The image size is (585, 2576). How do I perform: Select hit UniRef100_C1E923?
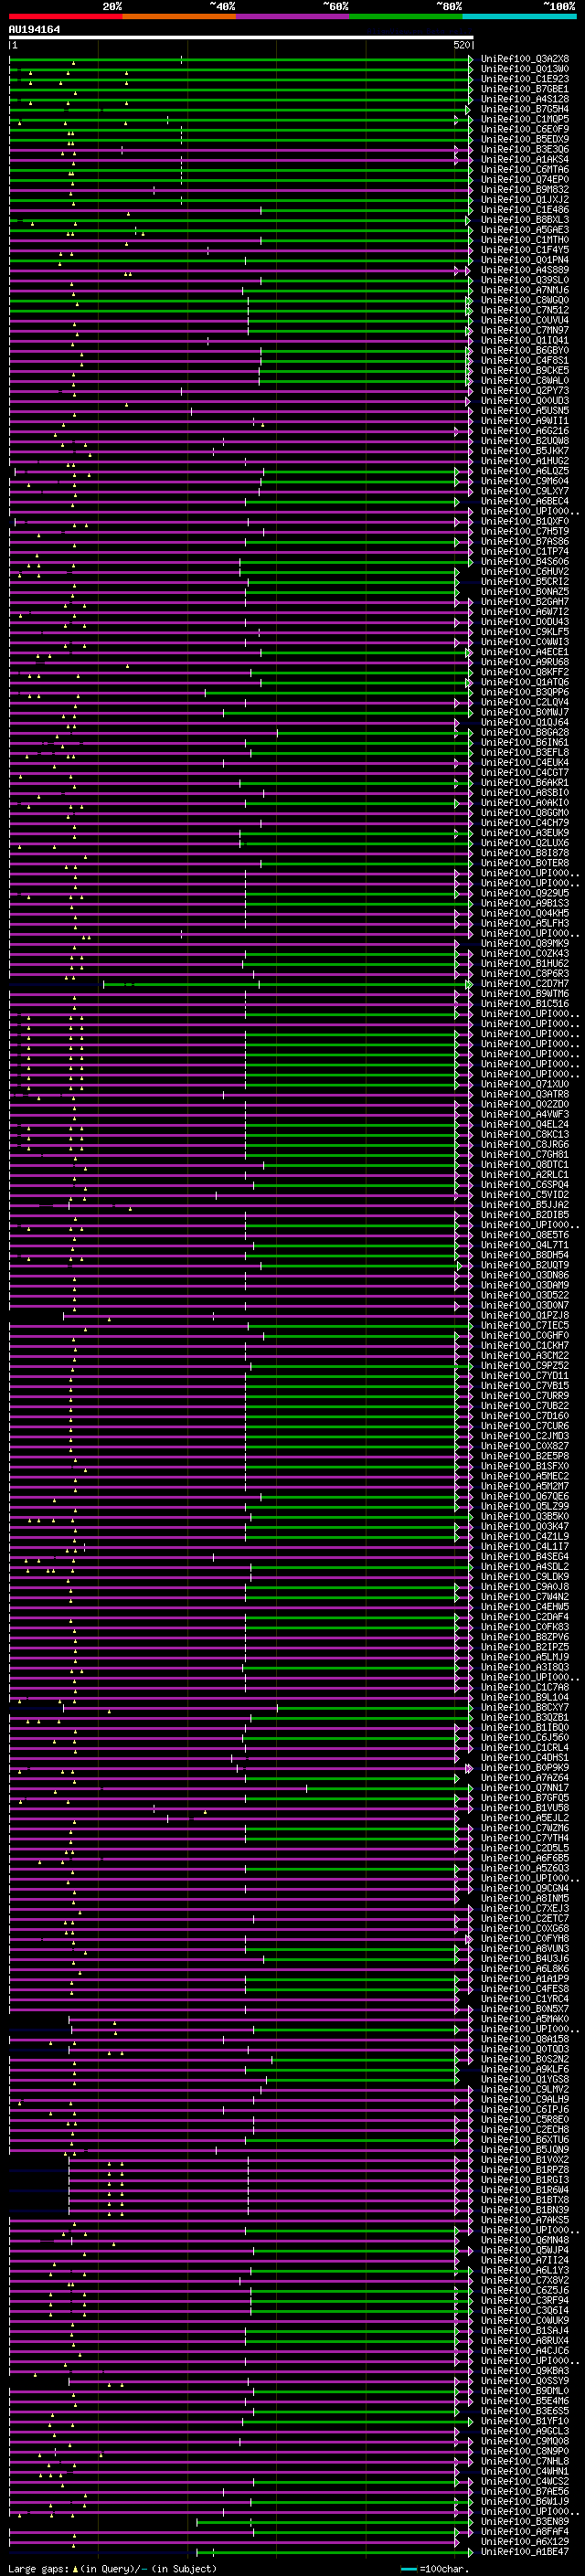(x=524, y=79)
